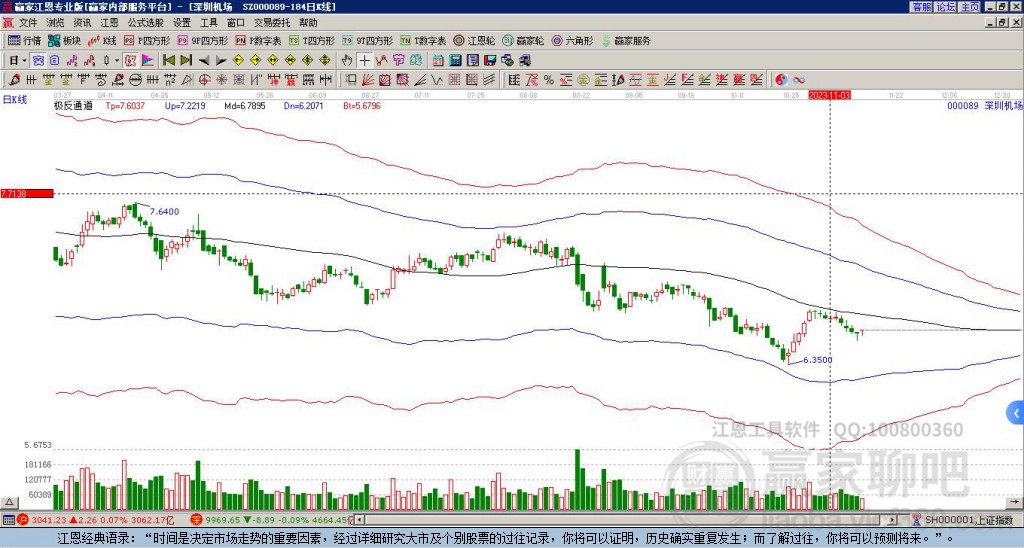The image size is (1024, 548).
Task: Click the infinity loop icon
Action: (799, 80)
